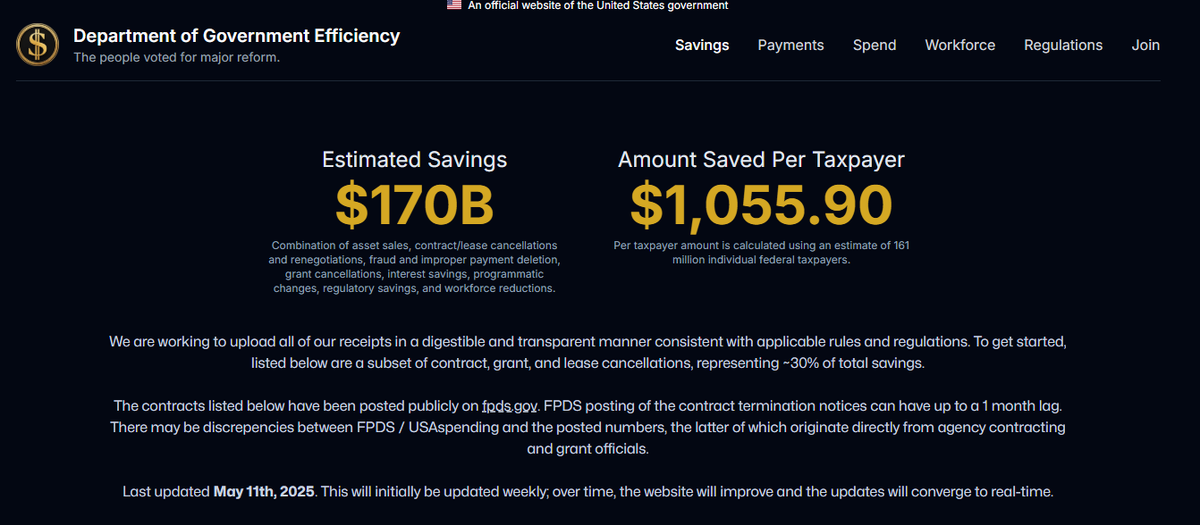Click the 161 million taxpayers explanation text
Viewport: 1200px width, 525px height.
point(761,252)
